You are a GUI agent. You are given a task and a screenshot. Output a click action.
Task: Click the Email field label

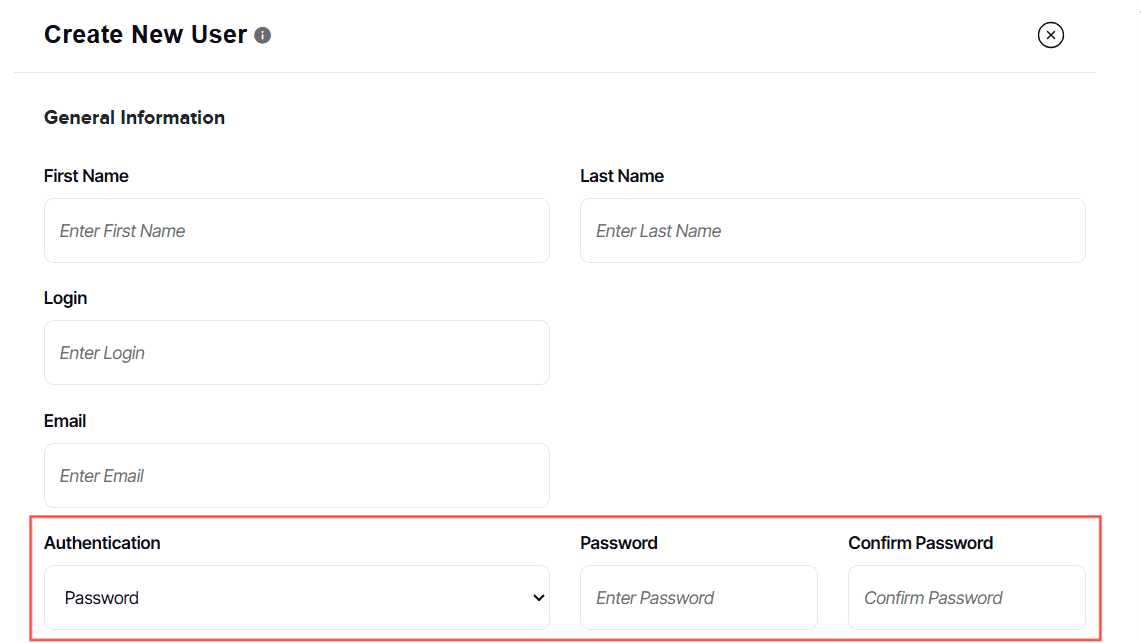point(65,421)
